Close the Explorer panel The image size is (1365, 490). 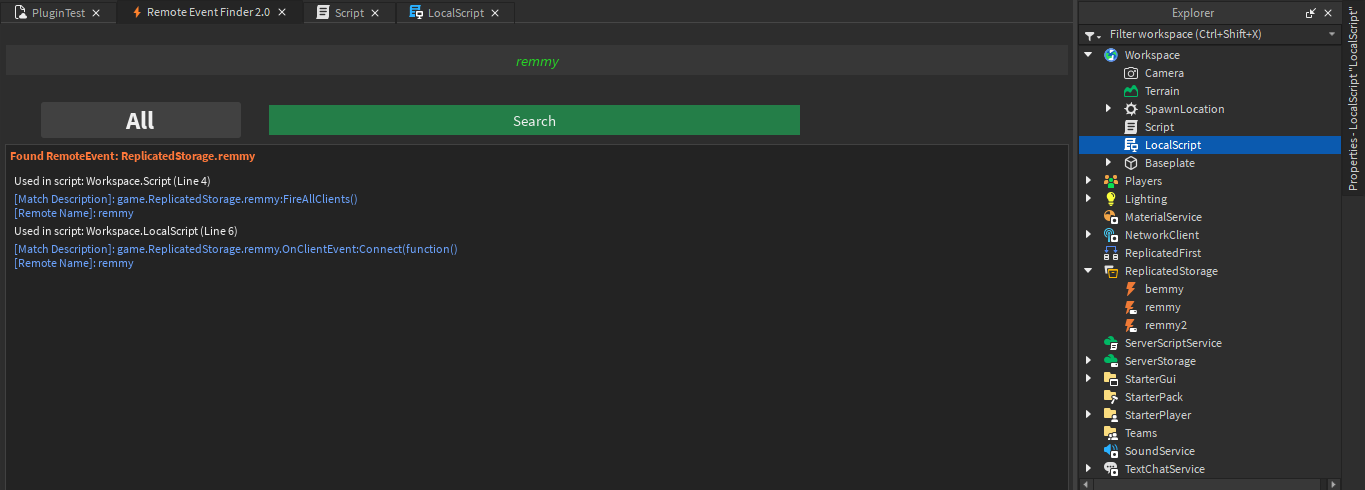click(1330, 14)
